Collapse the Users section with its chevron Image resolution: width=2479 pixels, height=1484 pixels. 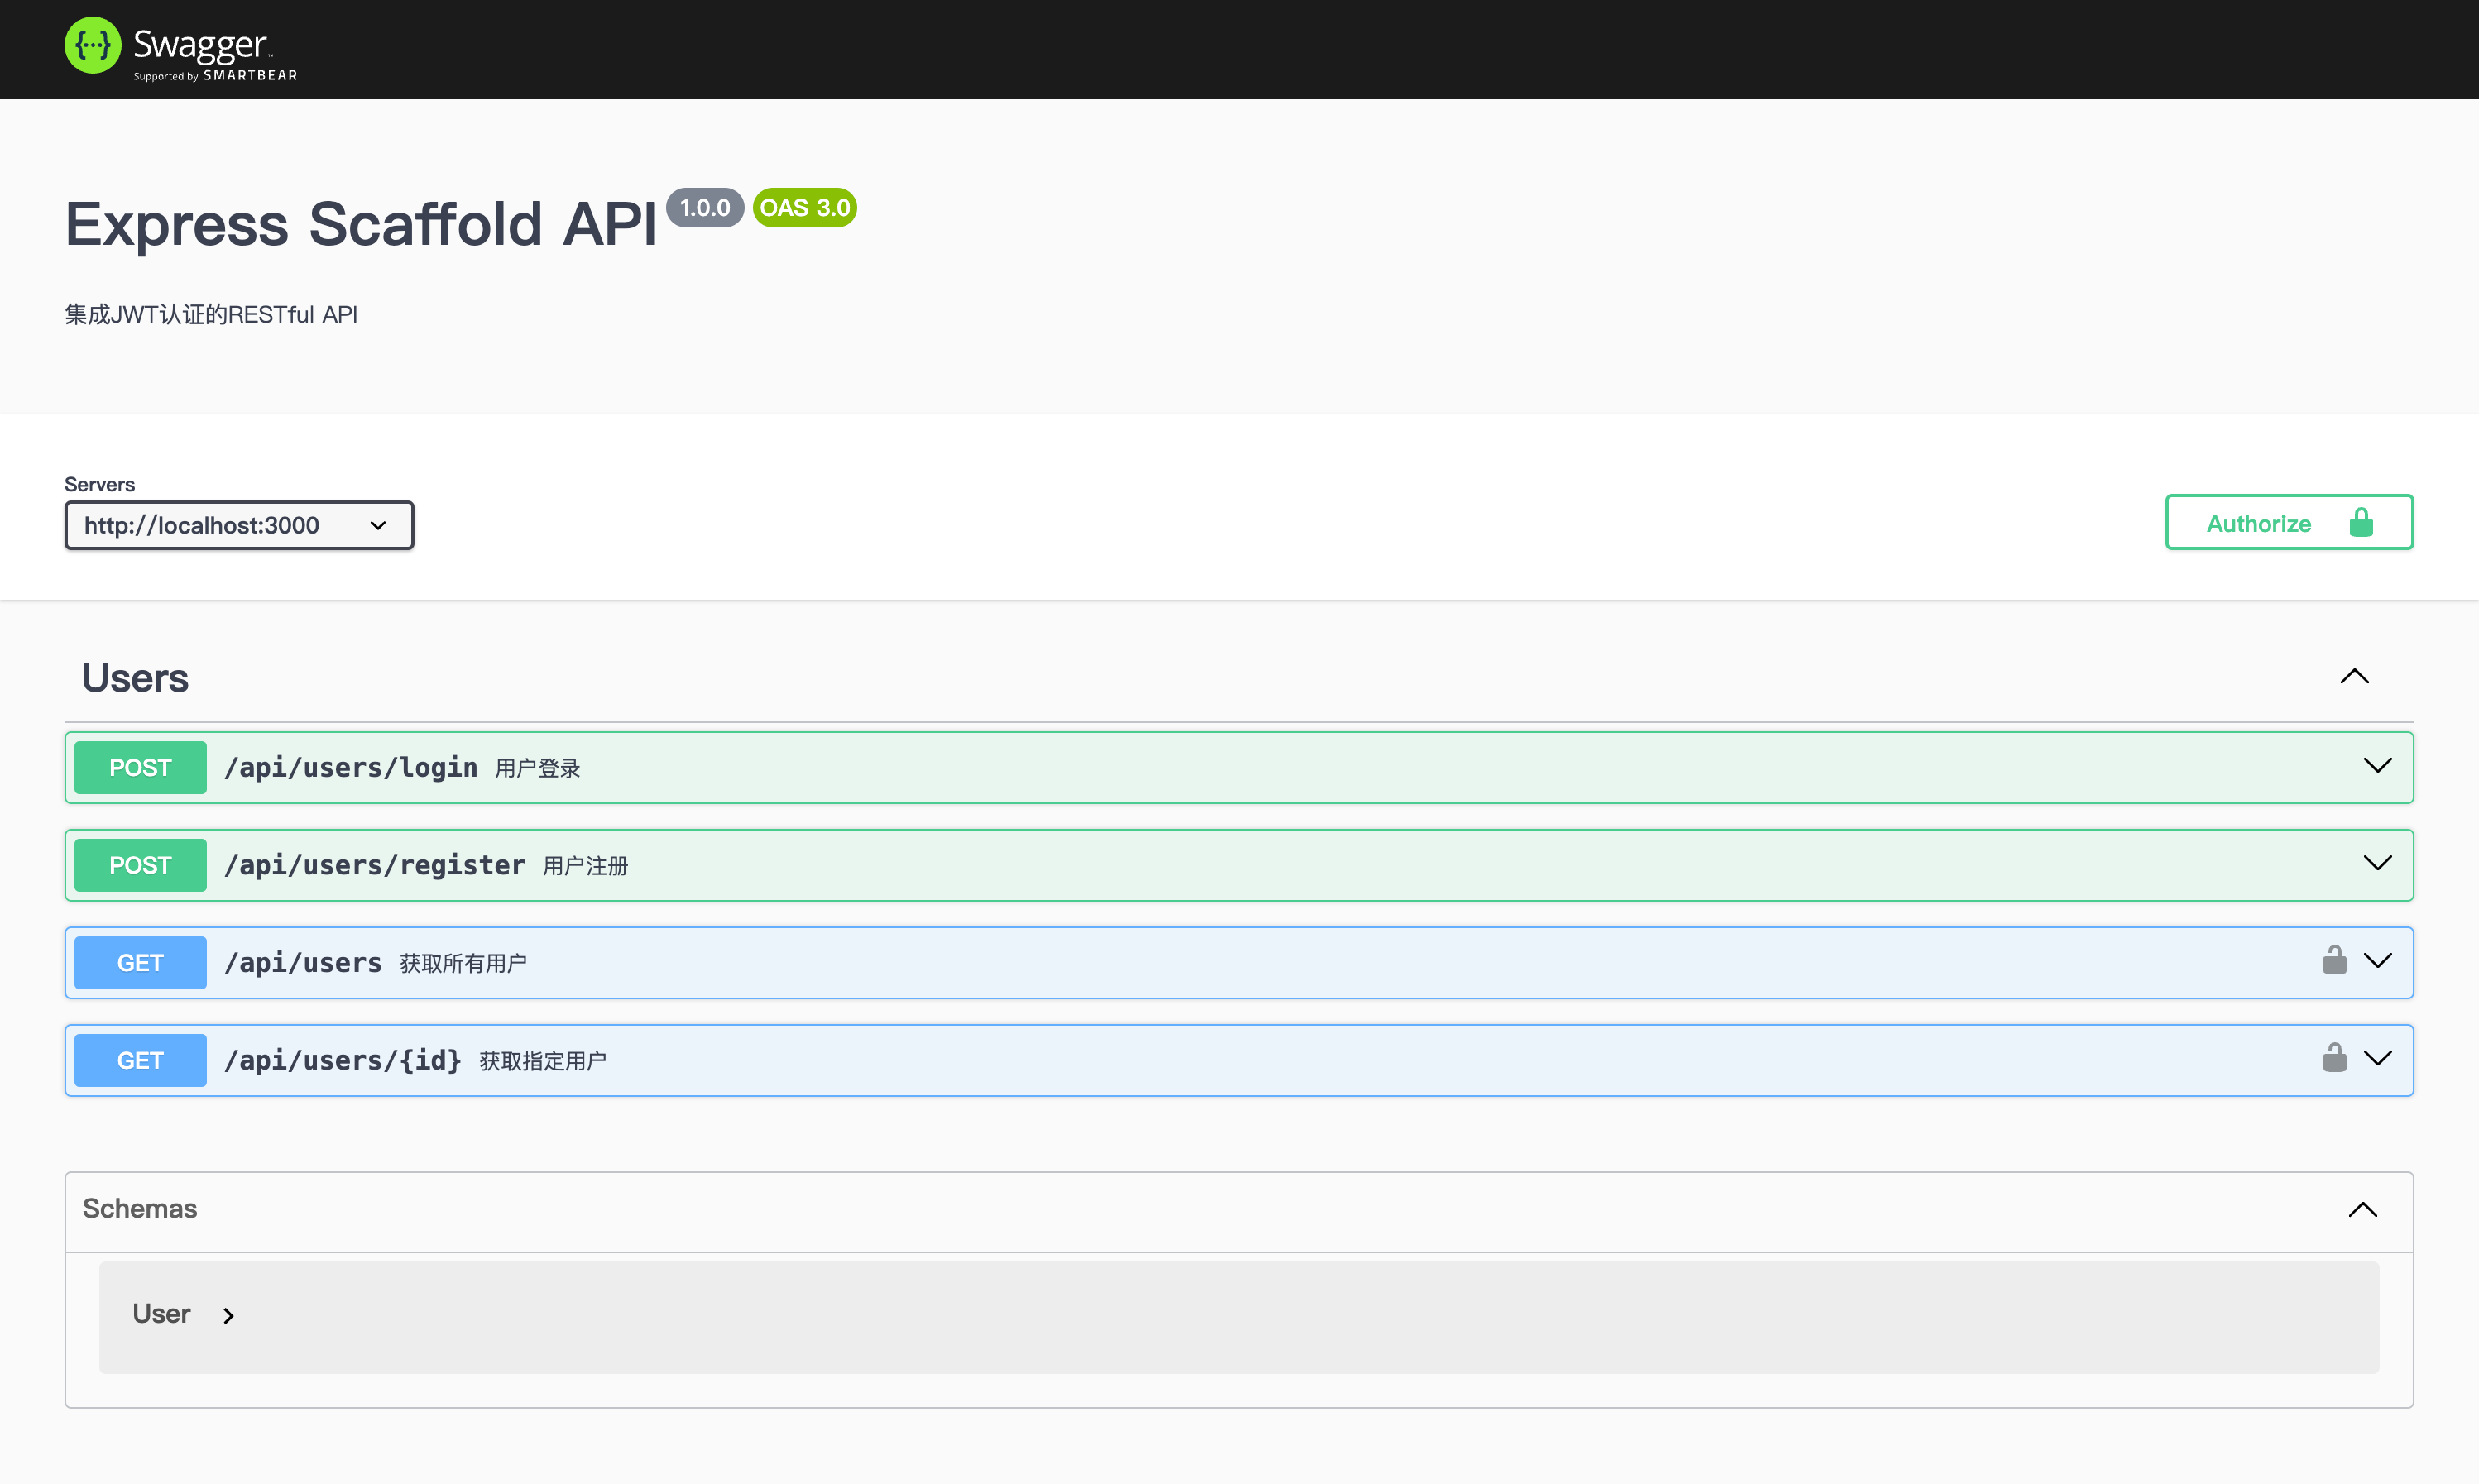2354,677
